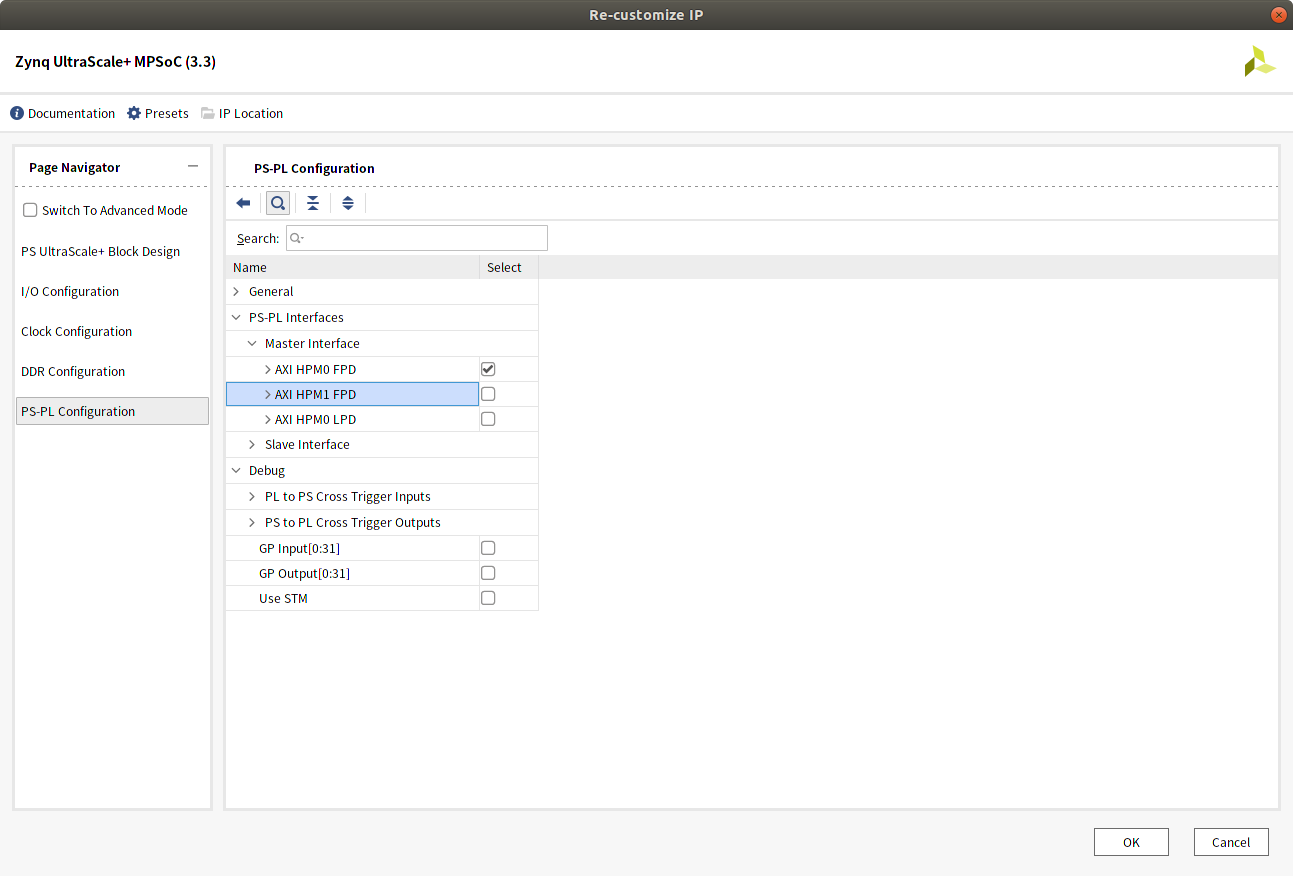Click the expand all toolbar icon

point(348,203)
